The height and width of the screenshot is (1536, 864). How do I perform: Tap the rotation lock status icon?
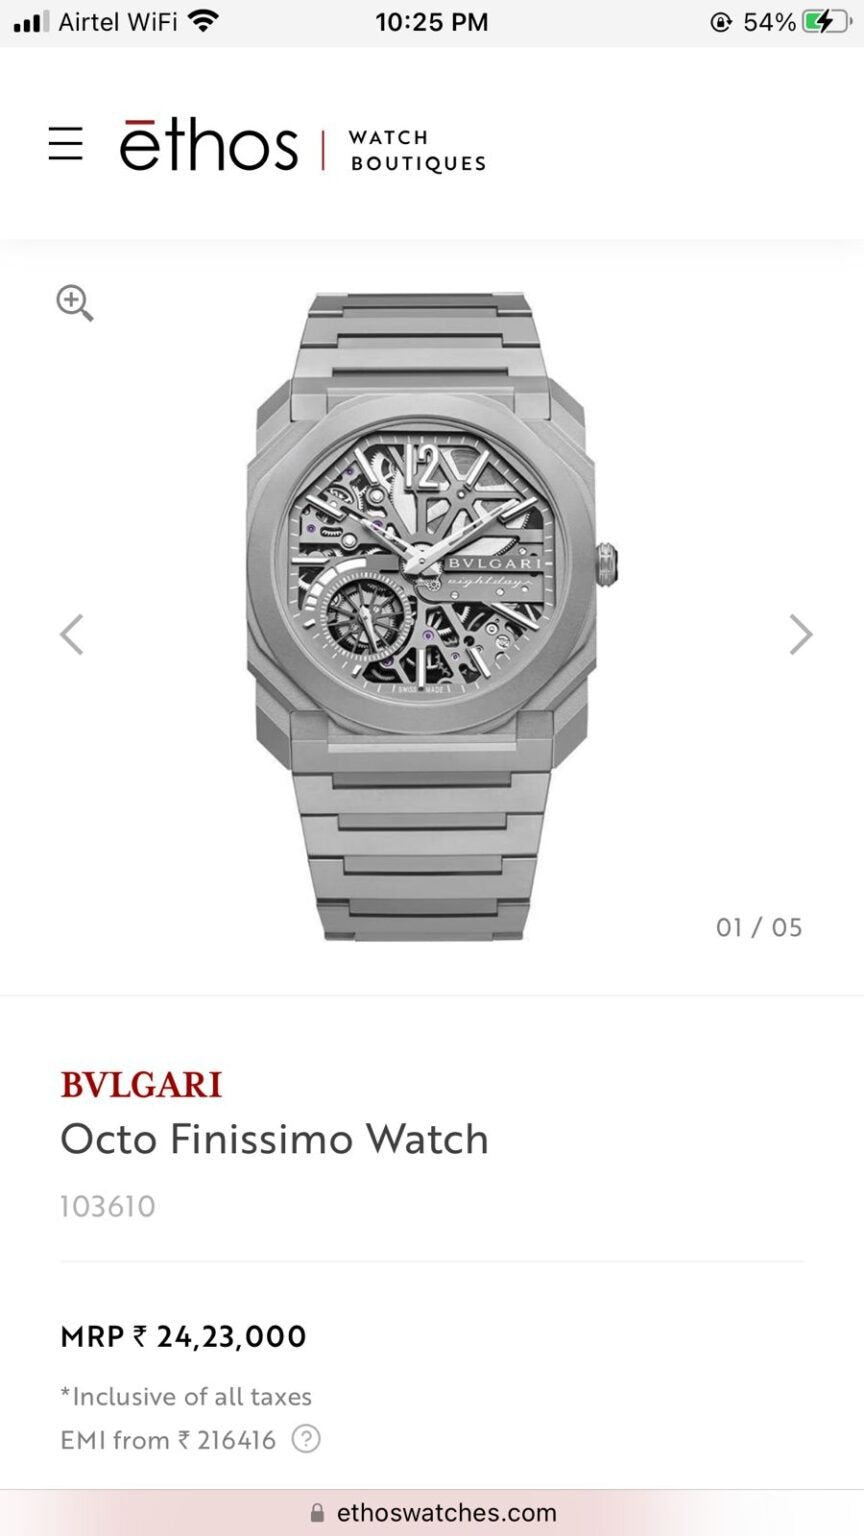[720, 22]
